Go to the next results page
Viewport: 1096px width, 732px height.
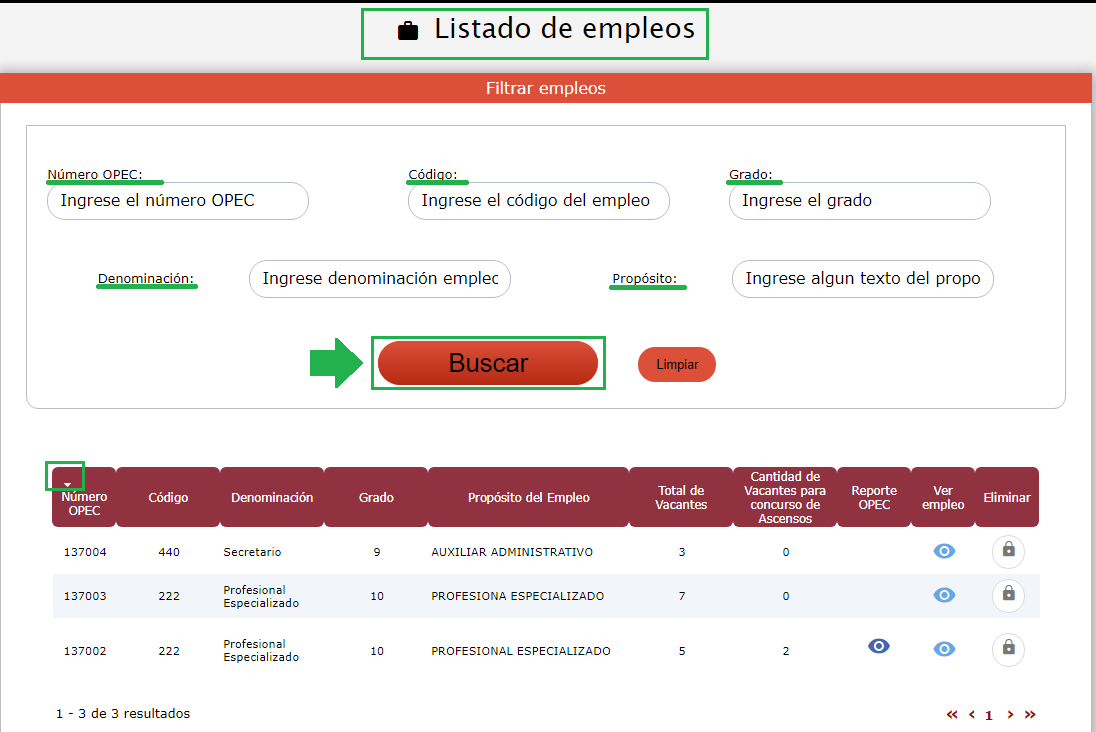(x=1011, y=715)
